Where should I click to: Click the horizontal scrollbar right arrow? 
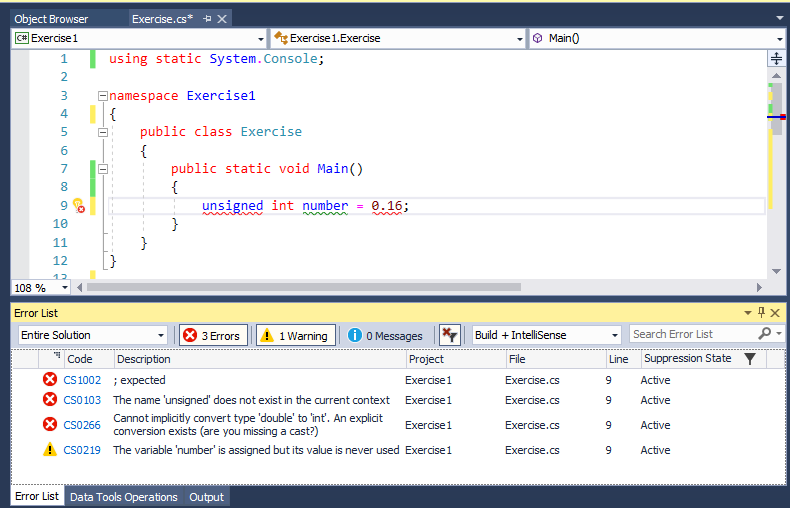[759, 287]
